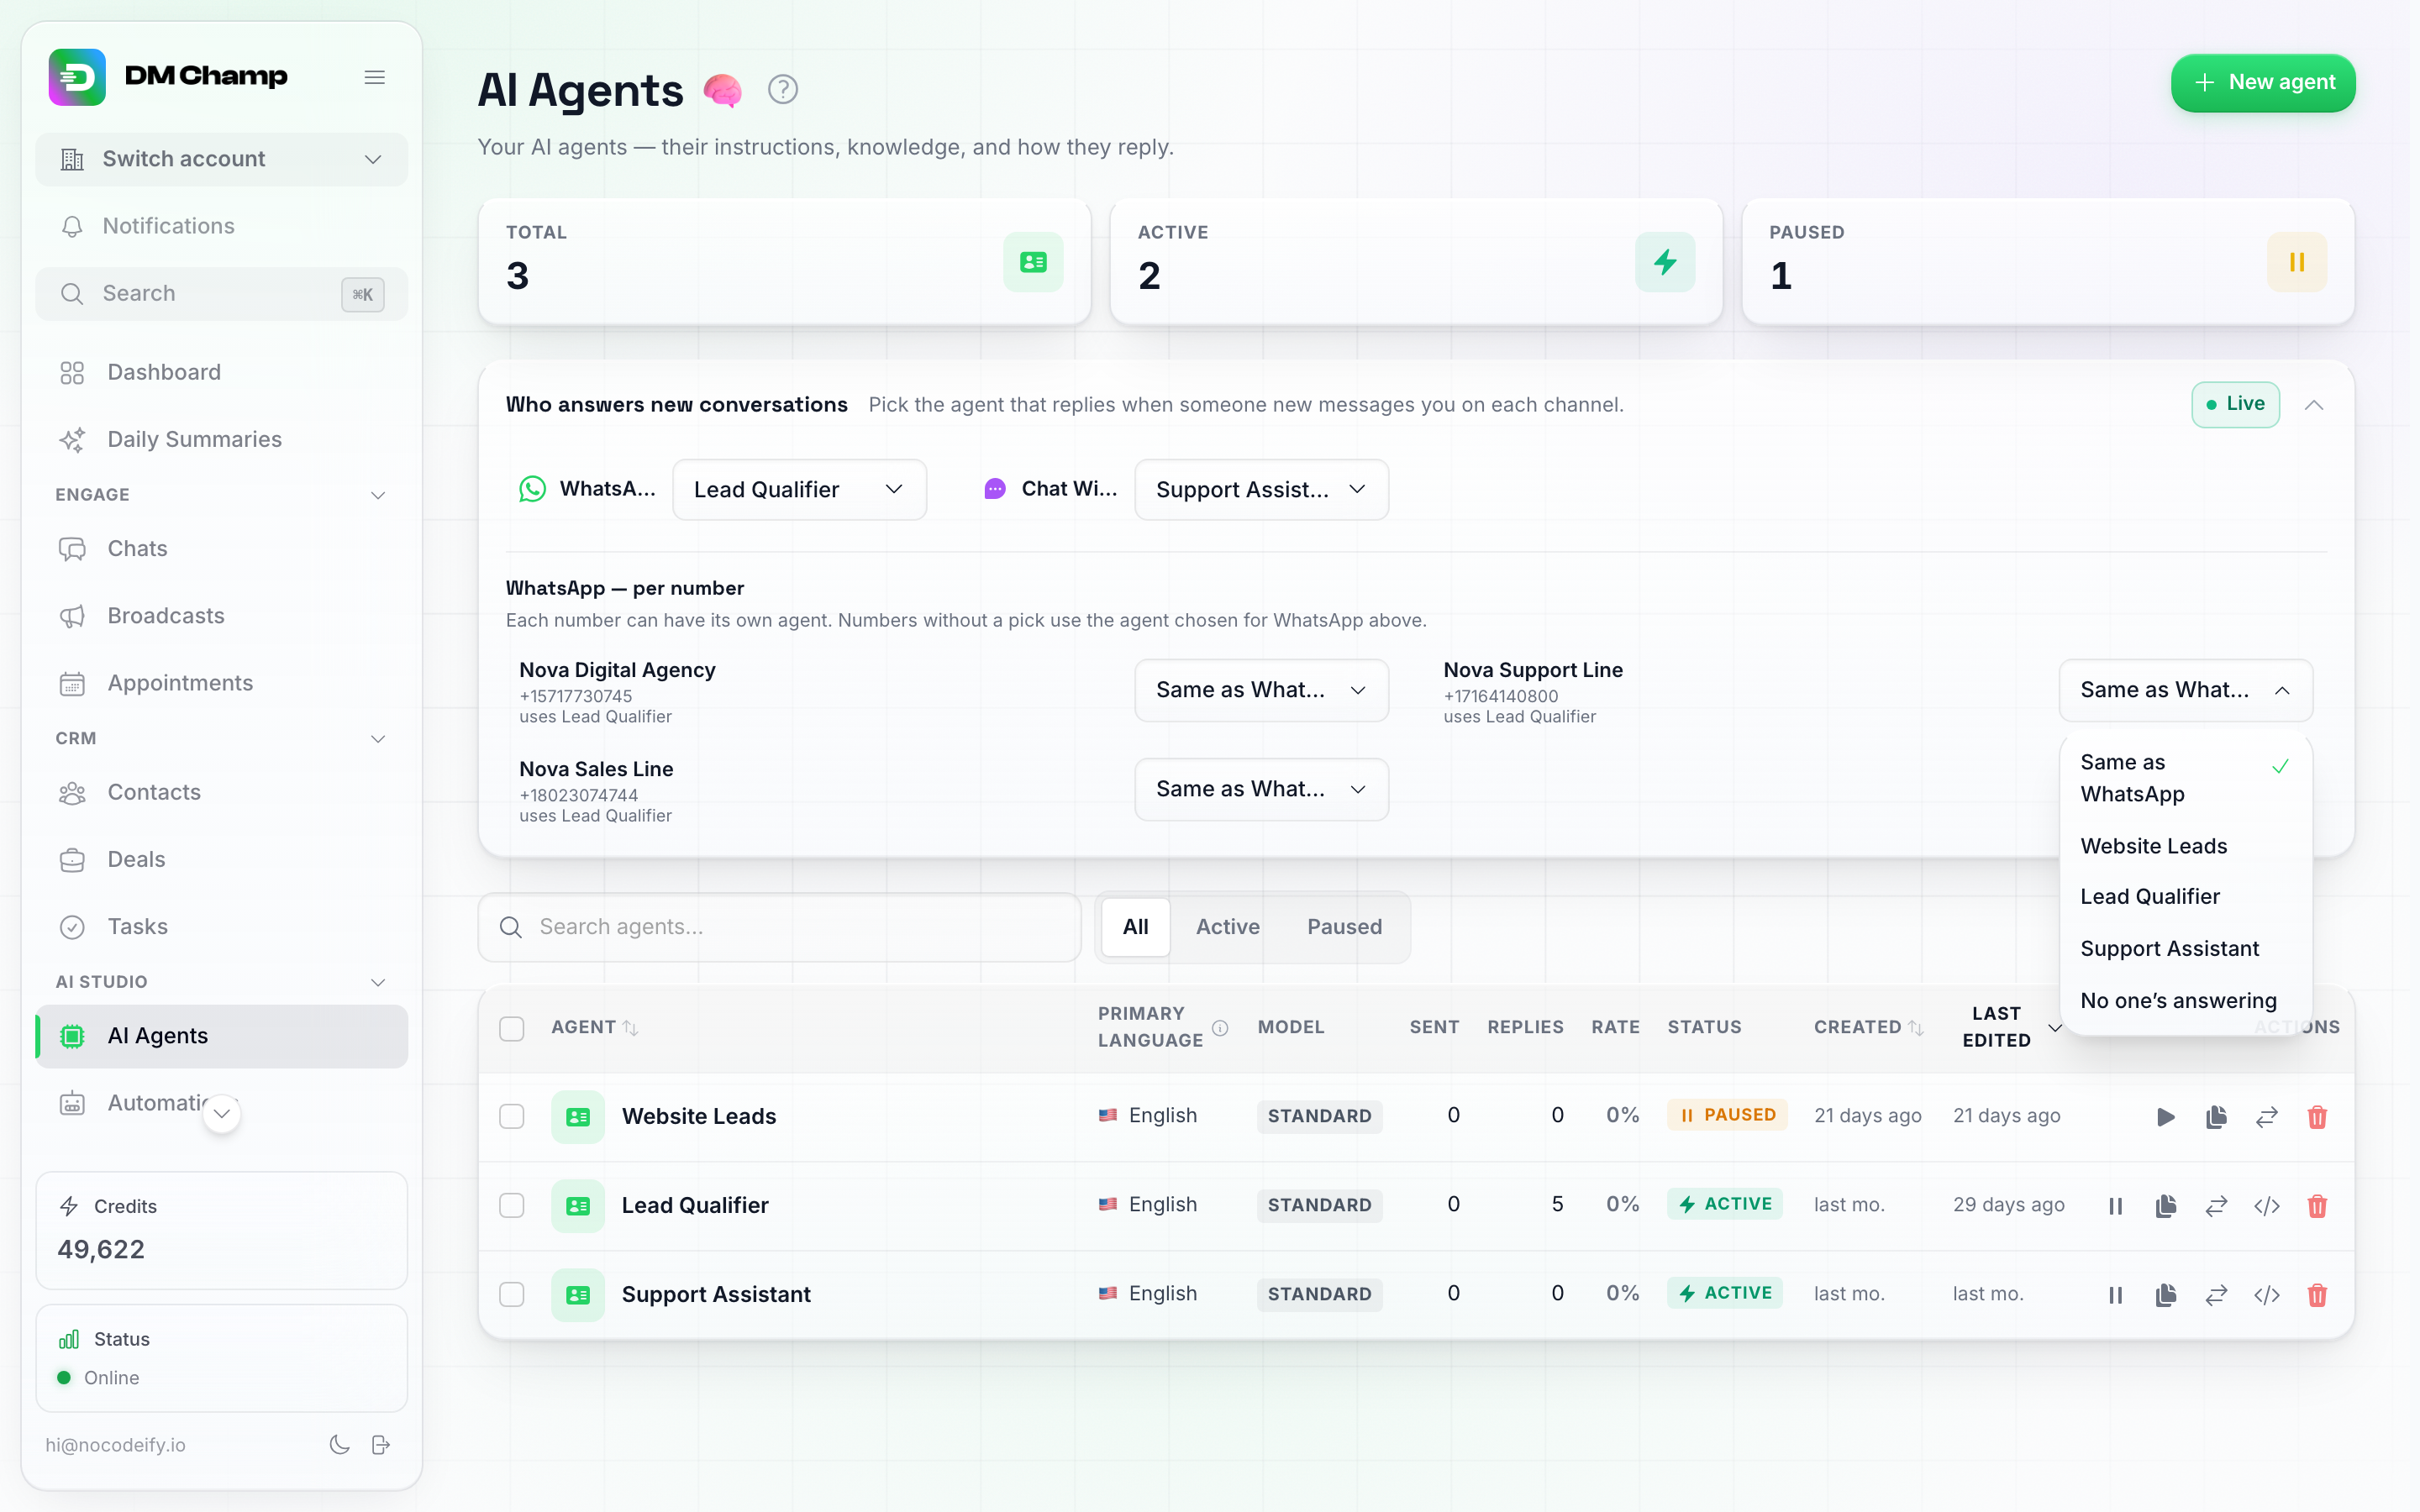Toggle dark mode moon icon
This screenshot has width=2420, height=1512.
coord(339,1445)
